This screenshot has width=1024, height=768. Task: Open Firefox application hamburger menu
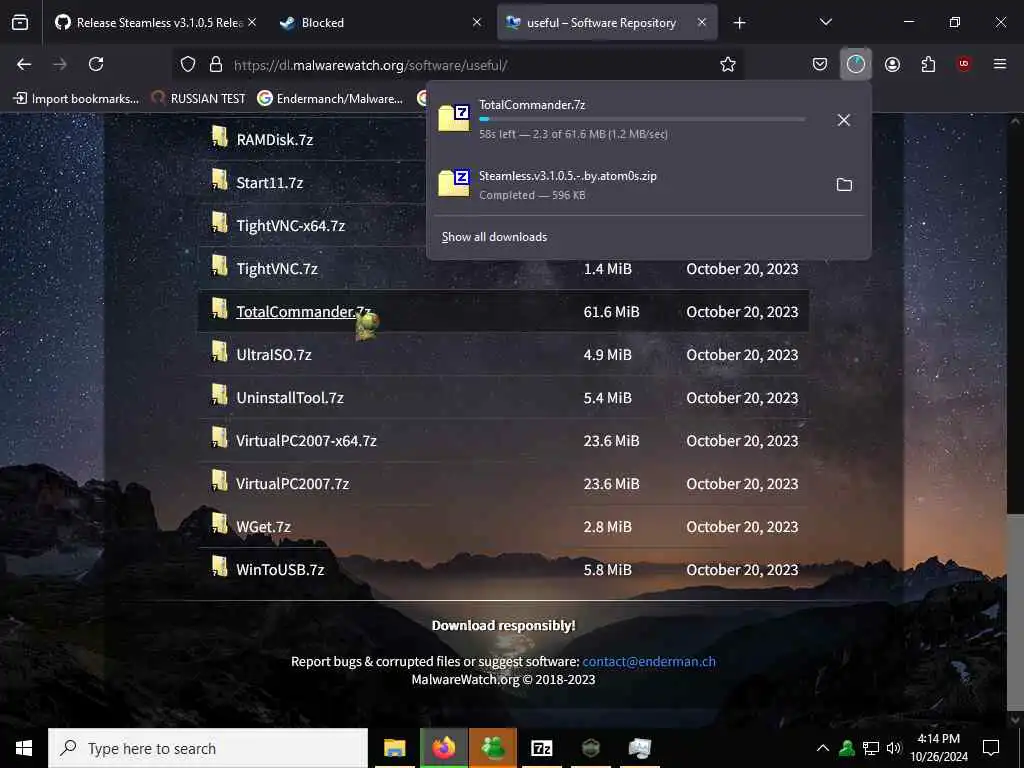[x=1000, y=64]
